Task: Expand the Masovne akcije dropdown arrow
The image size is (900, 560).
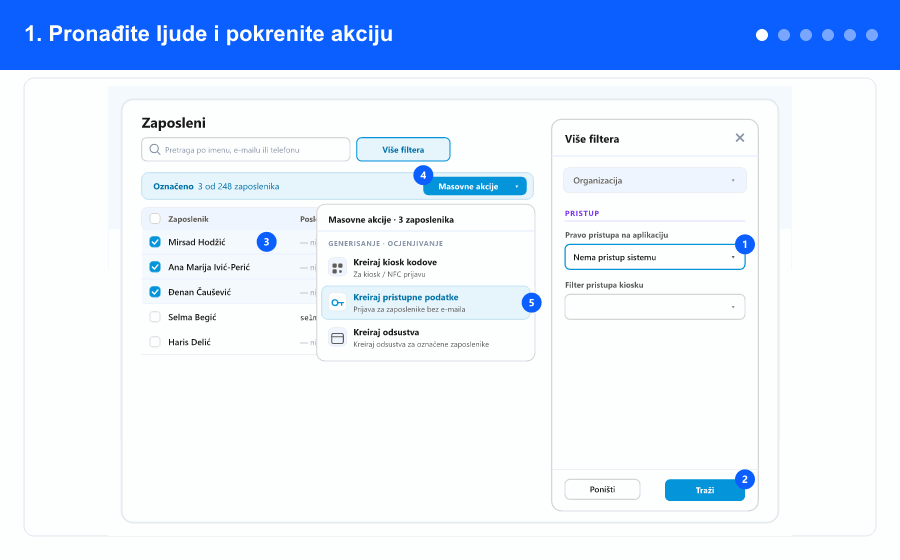Action: (x=517, y=186)
